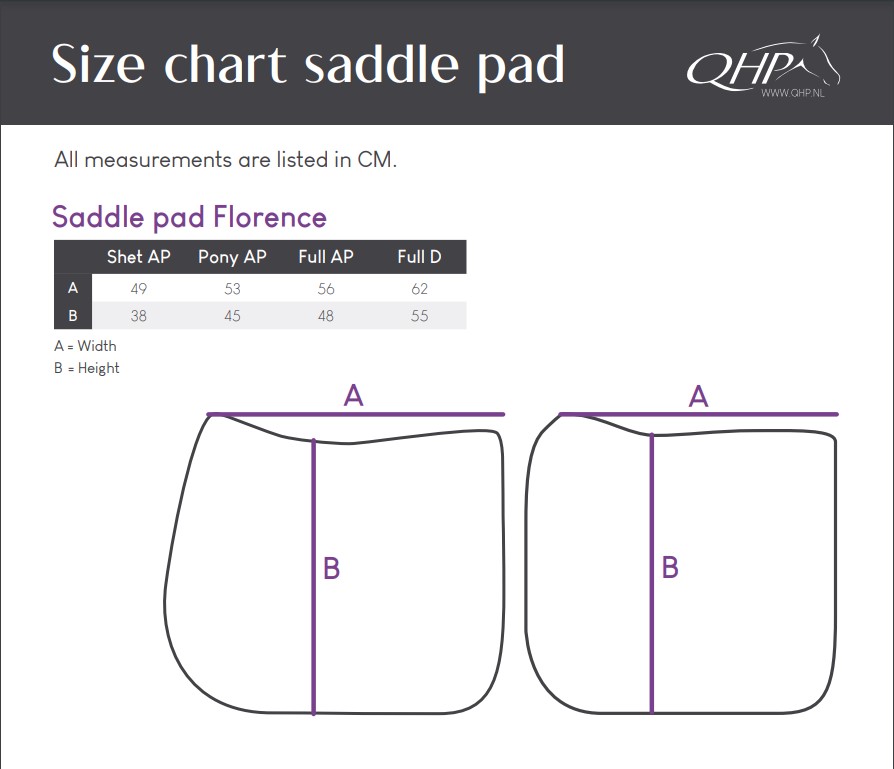The image size is (894, 769).
Task: Click the Size chart saddle pad title
Action: click(308, 64)
